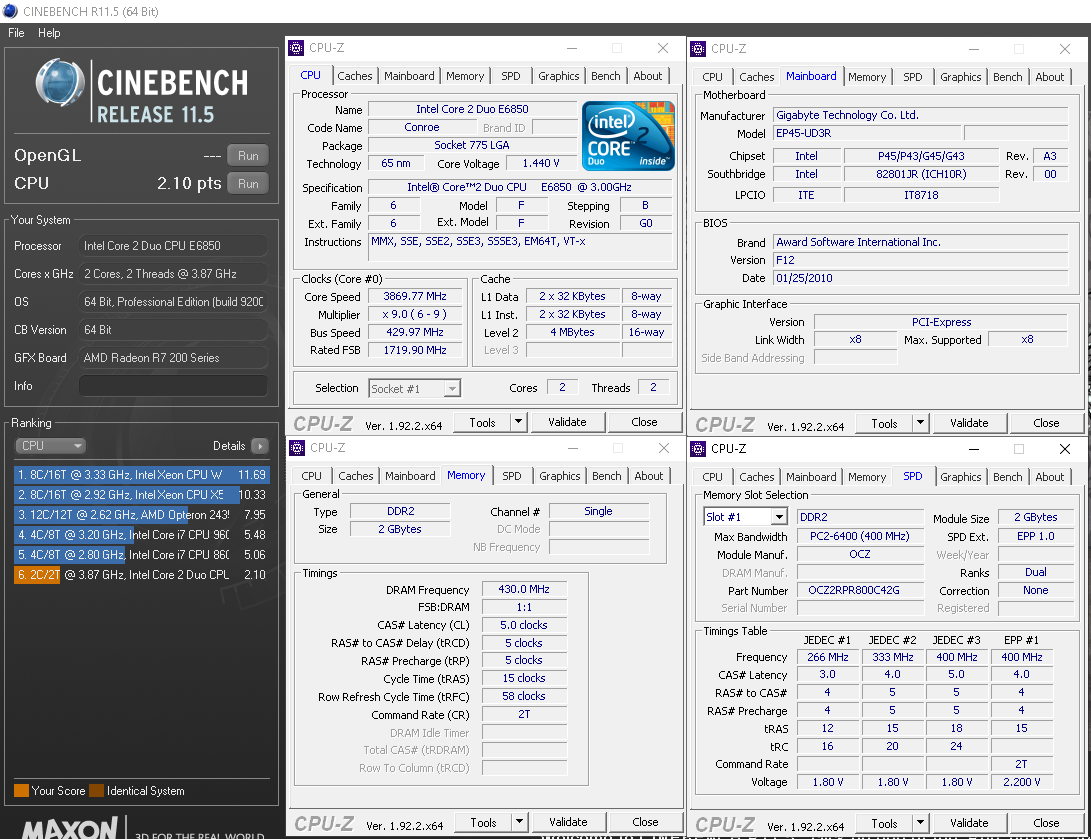Click CPU-Z icon in top-left CPU window title
This screenshot has height=839, width=1091.
click(x=296, y=48)
